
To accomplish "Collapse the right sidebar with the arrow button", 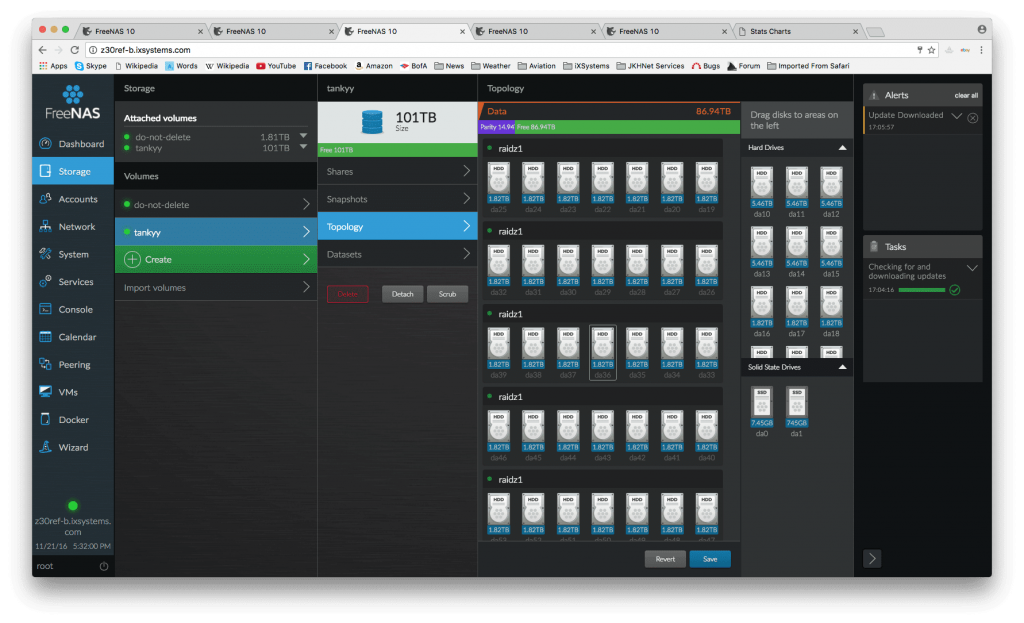I will [x=872, y=558].
